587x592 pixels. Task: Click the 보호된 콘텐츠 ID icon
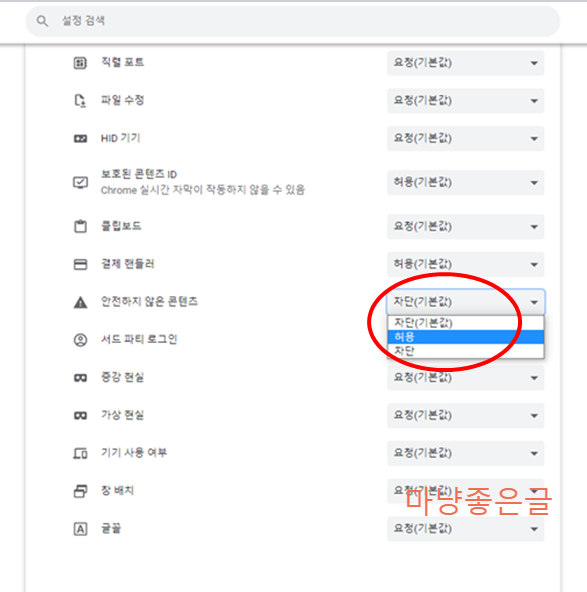pyautogui.click(x=80, y=183)
